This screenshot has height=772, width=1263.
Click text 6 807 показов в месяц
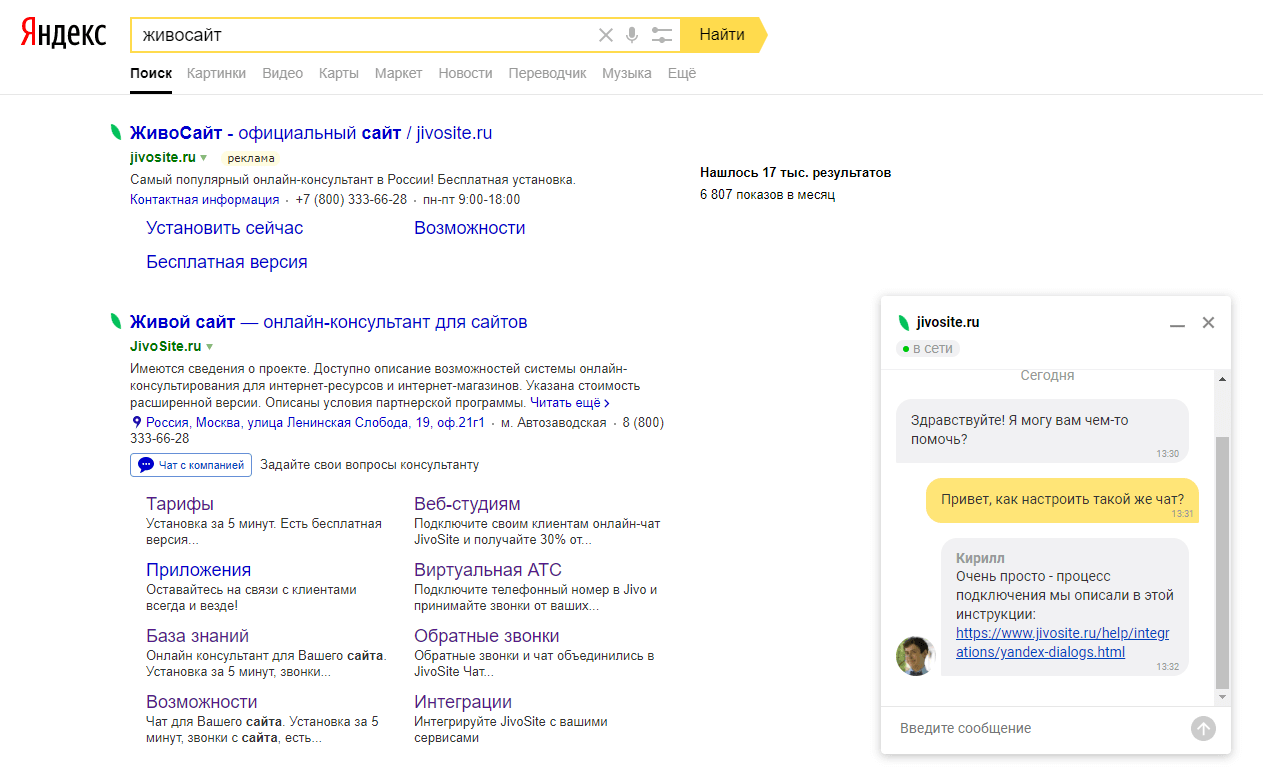(768, 195)
